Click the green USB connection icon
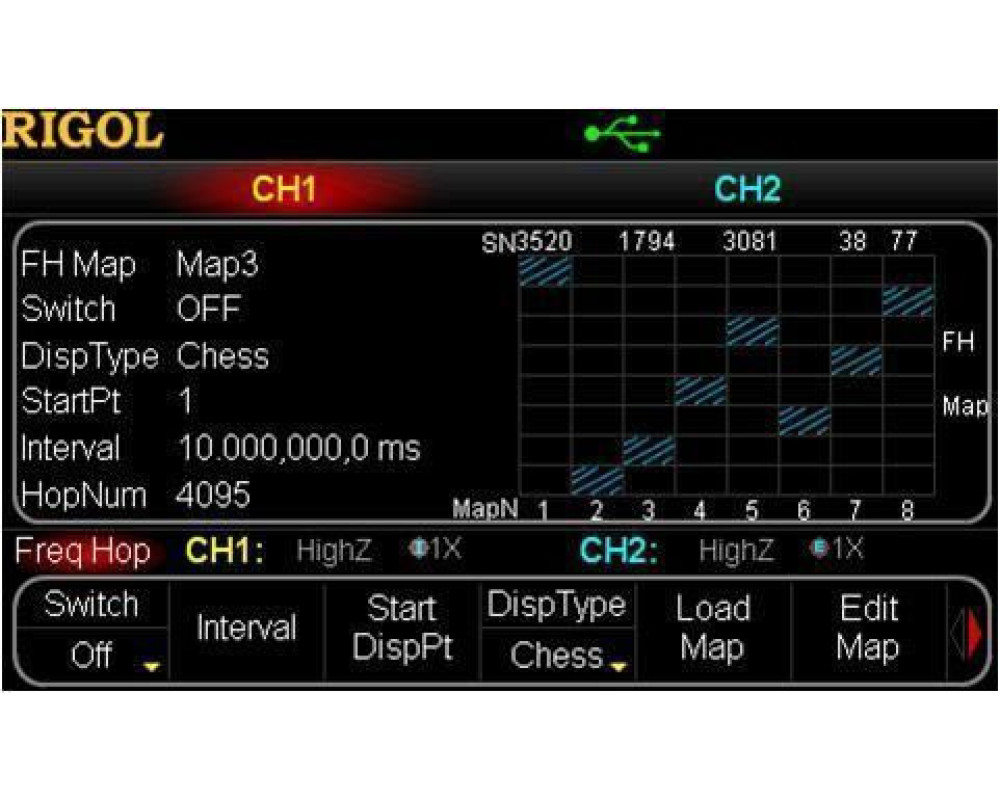 622,133
